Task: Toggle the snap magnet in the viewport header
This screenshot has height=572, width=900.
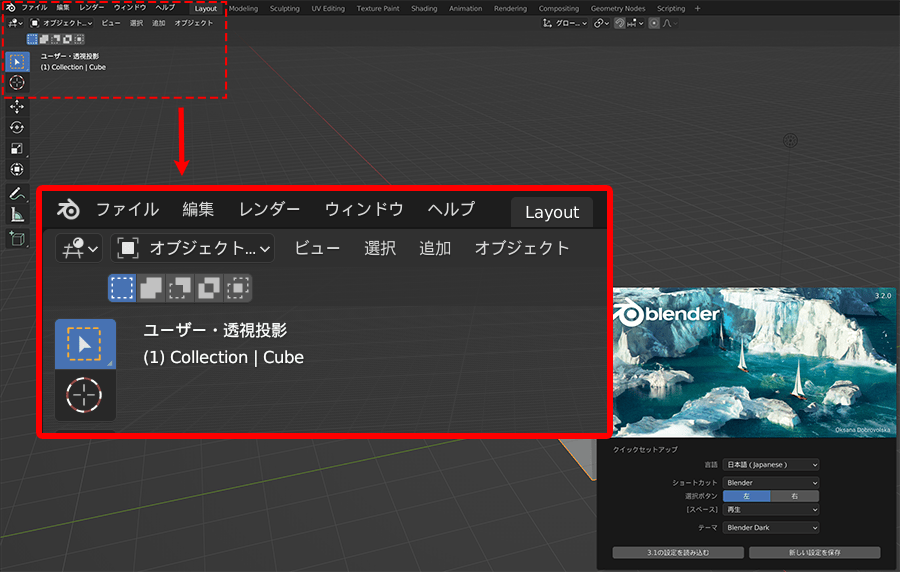Action: (619, 23)
